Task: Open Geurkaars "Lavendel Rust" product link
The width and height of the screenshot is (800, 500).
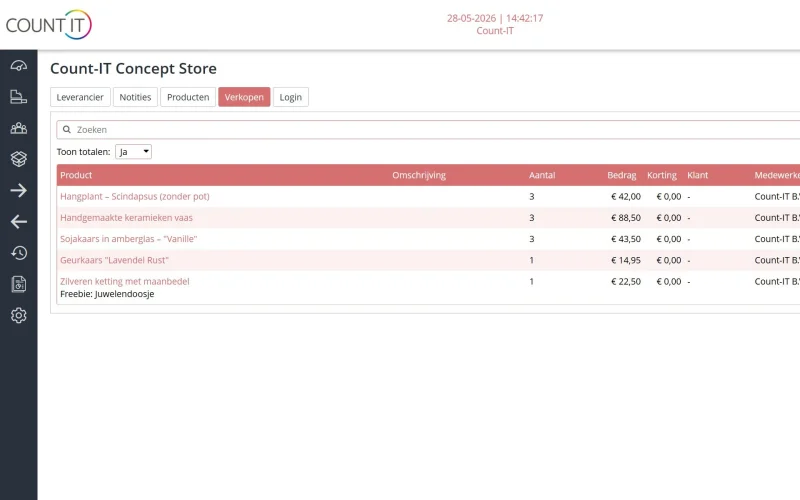Action: [x=114, y=260]
